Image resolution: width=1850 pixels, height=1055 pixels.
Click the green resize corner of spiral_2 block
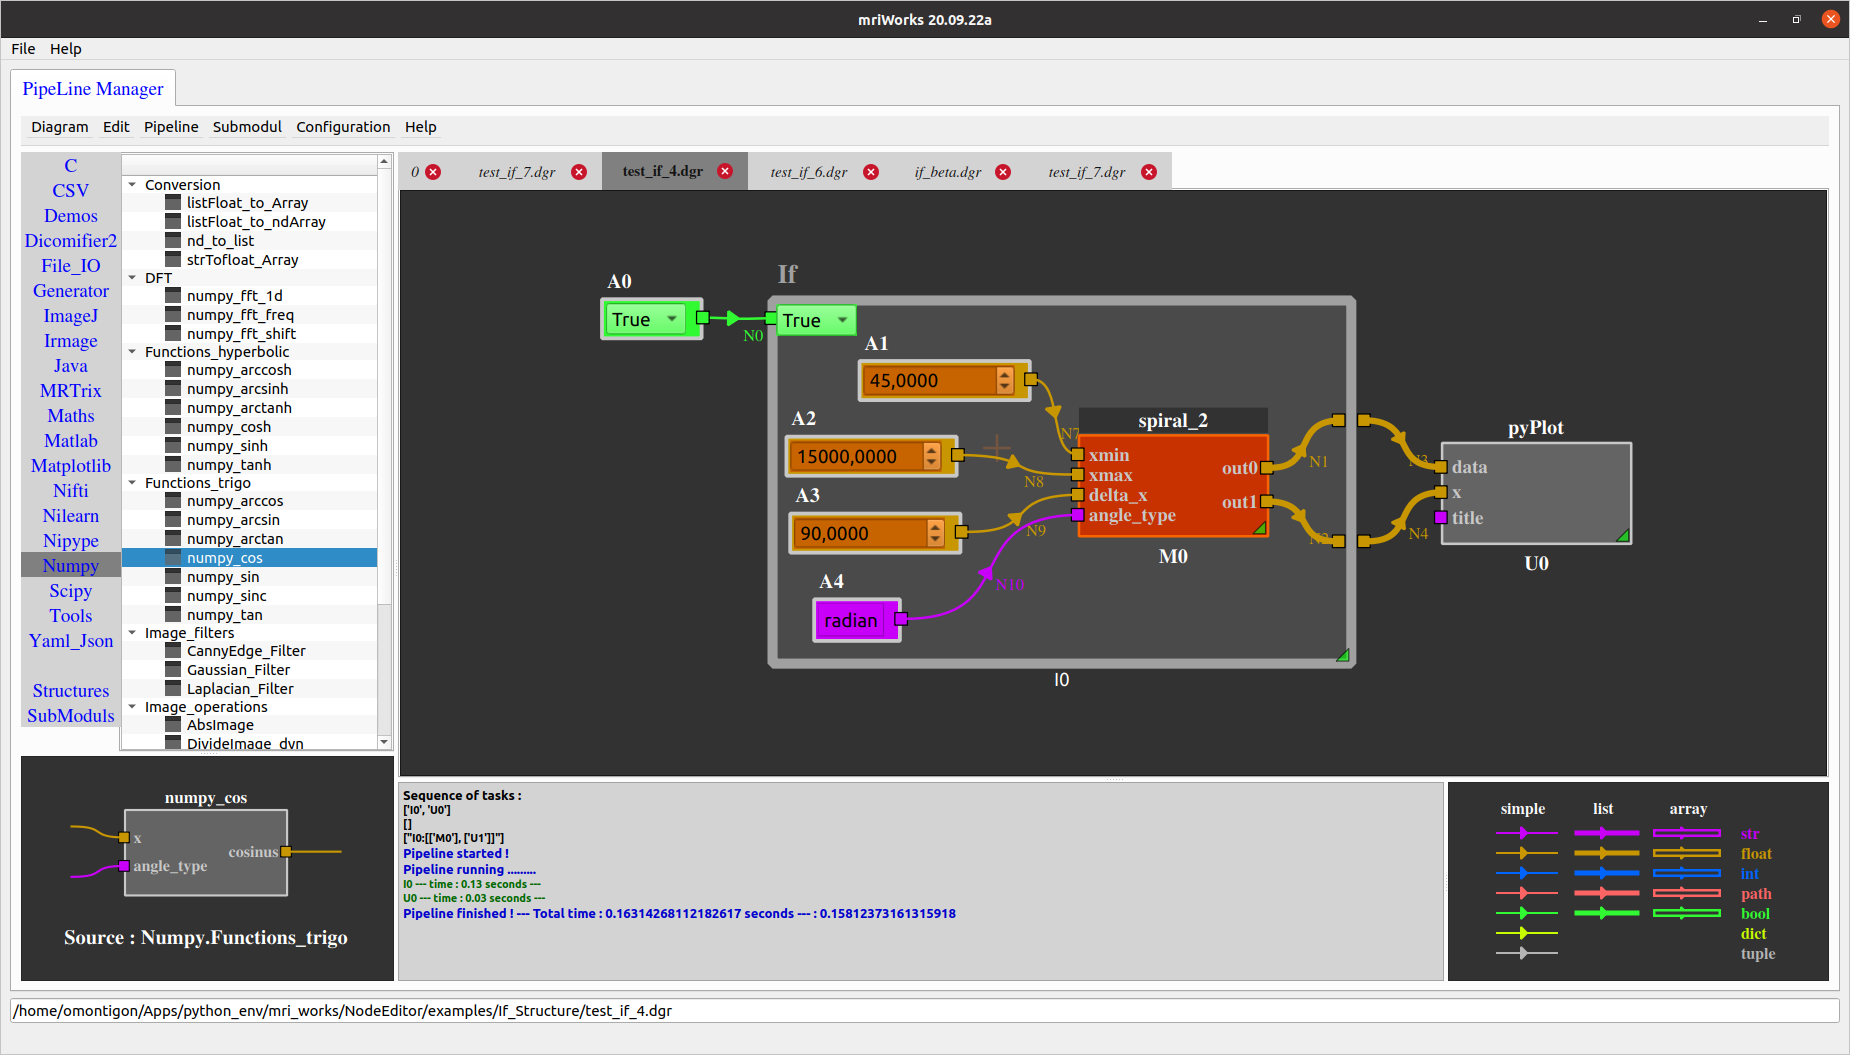(x=1260, y=528)
